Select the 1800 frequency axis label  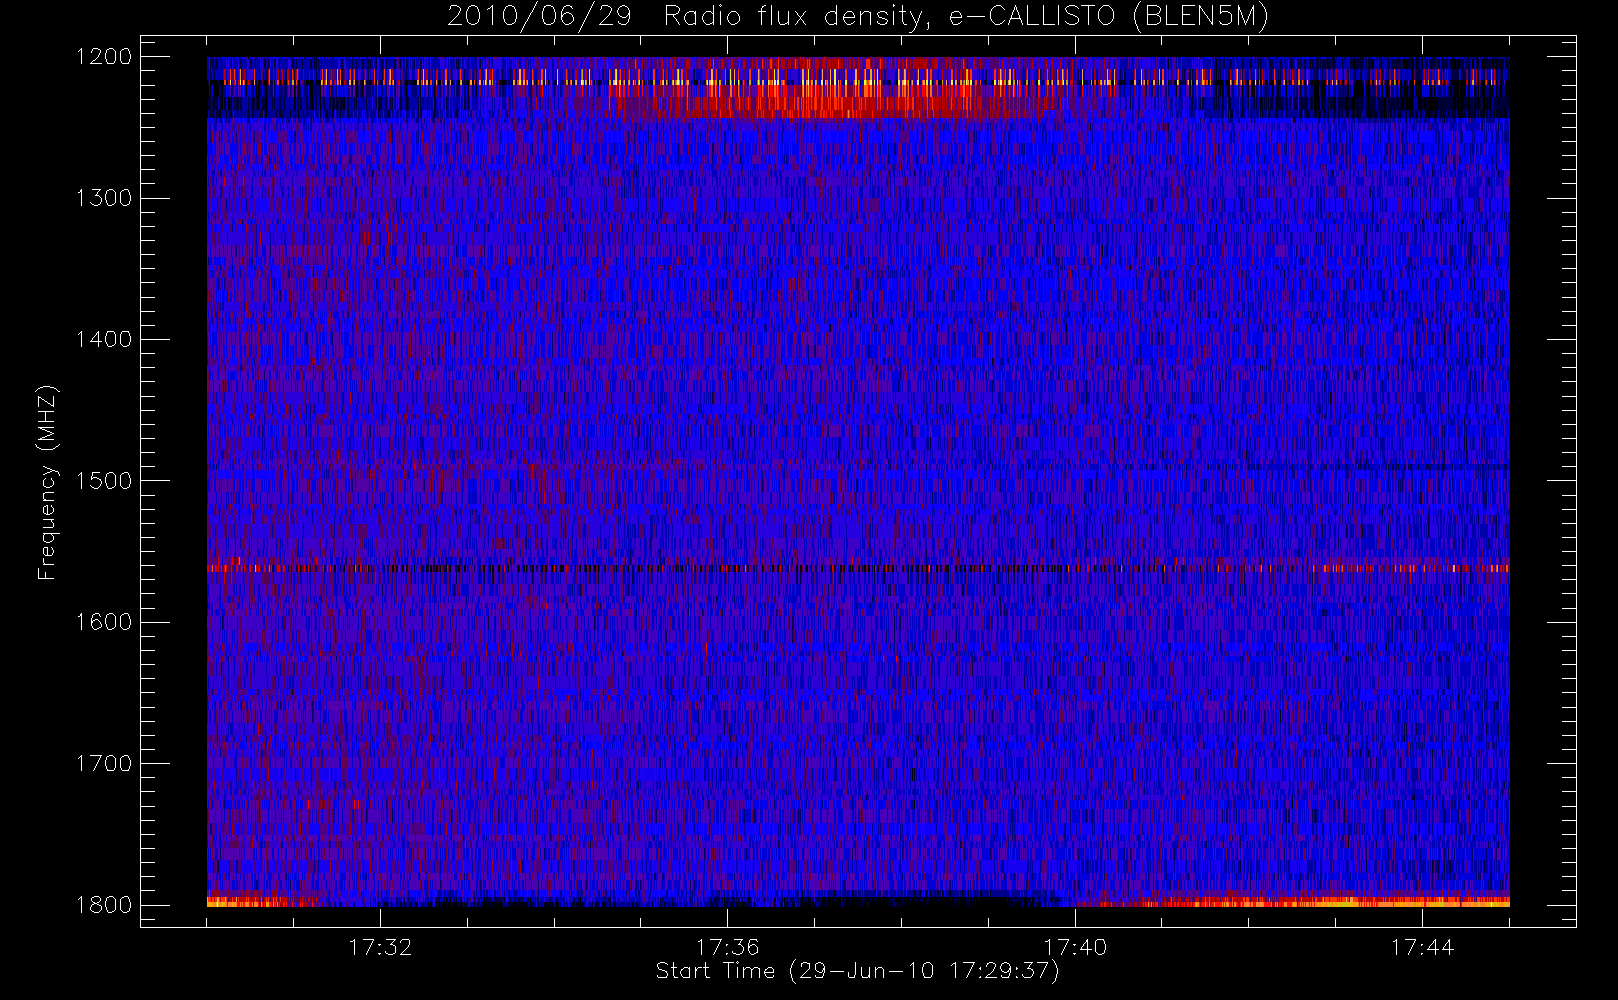104,905
